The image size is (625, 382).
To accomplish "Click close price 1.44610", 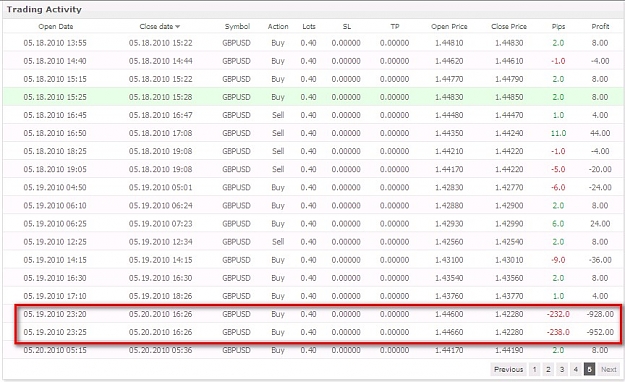I will click(509, 61).
